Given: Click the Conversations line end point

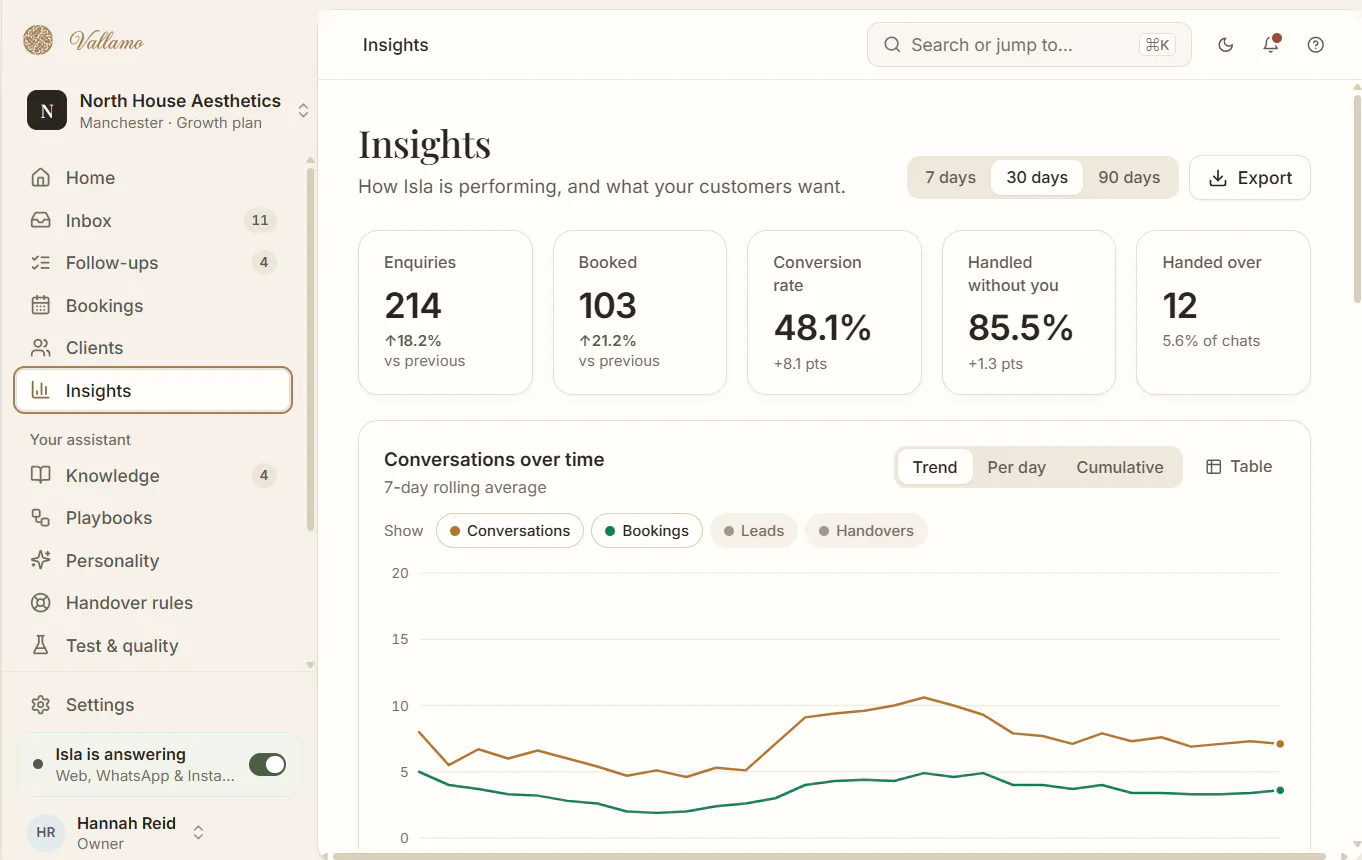Looking at the screenshot, I should point(1280,744).
